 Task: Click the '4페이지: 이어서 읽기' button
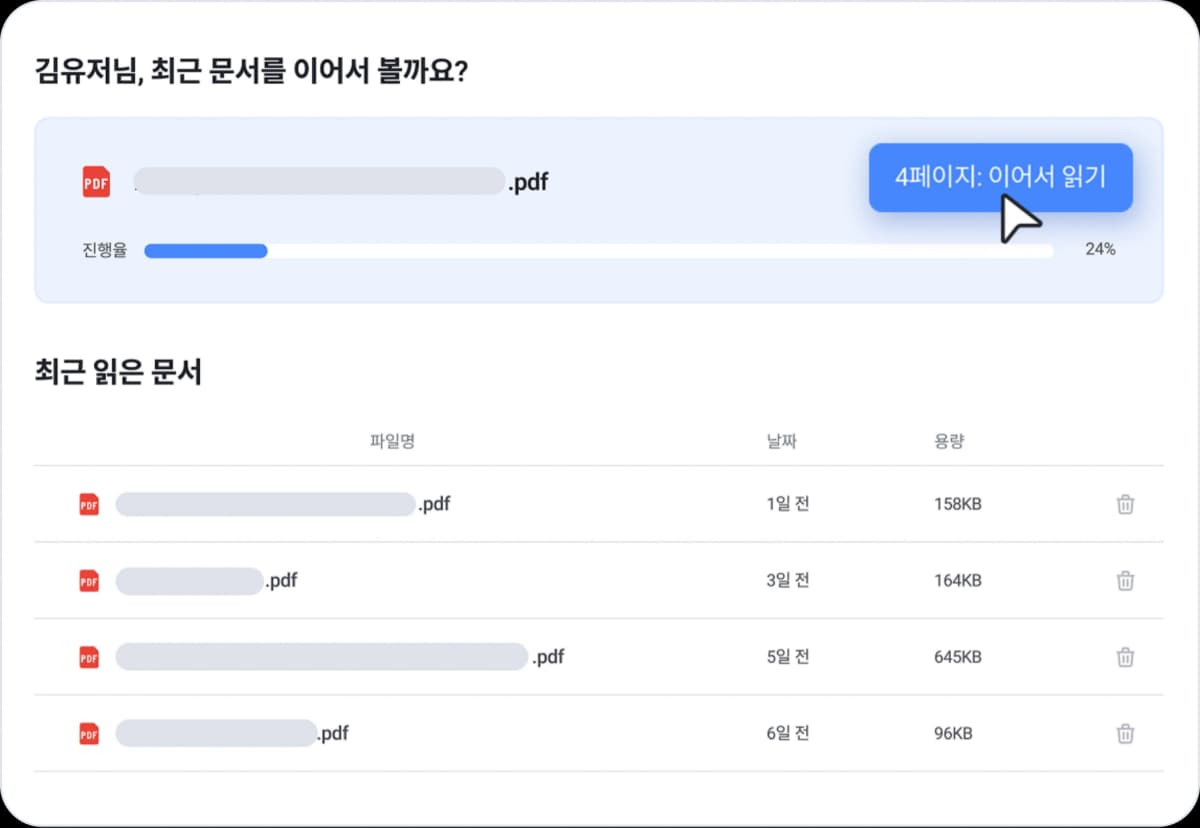tap(1000, 177)
